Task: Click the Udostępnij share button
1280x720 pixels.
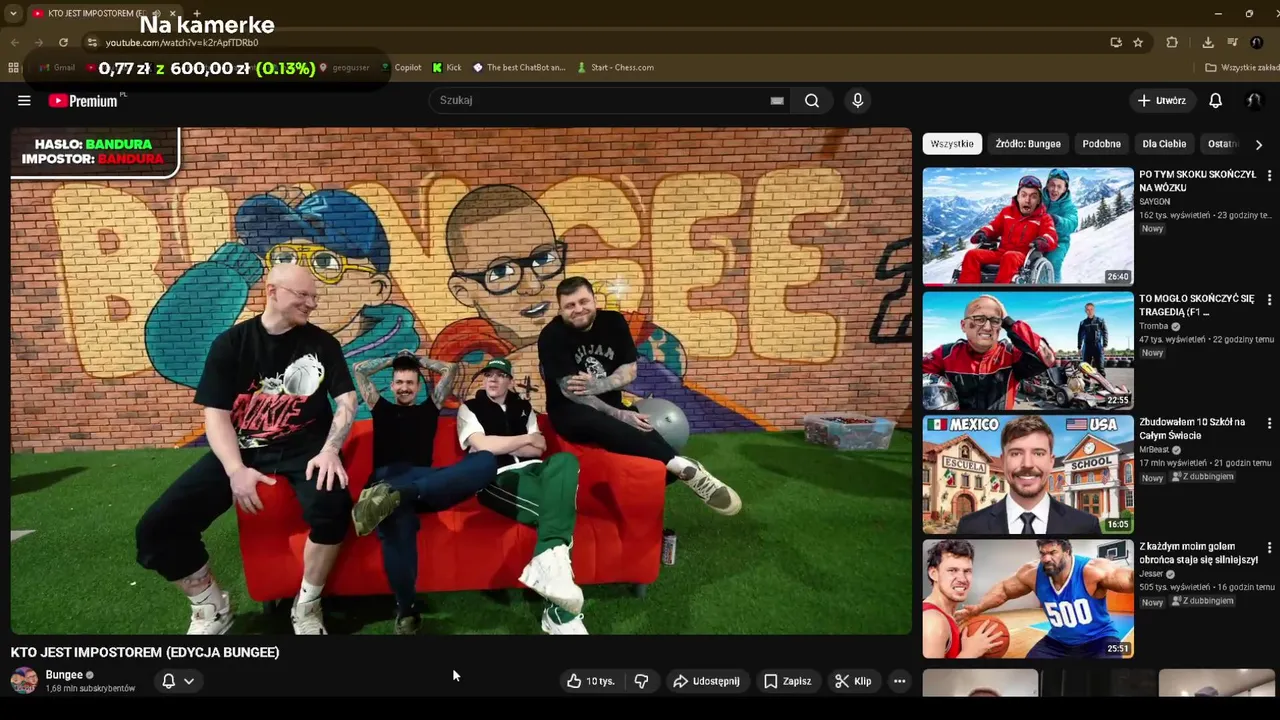Action: pos(706,681)
